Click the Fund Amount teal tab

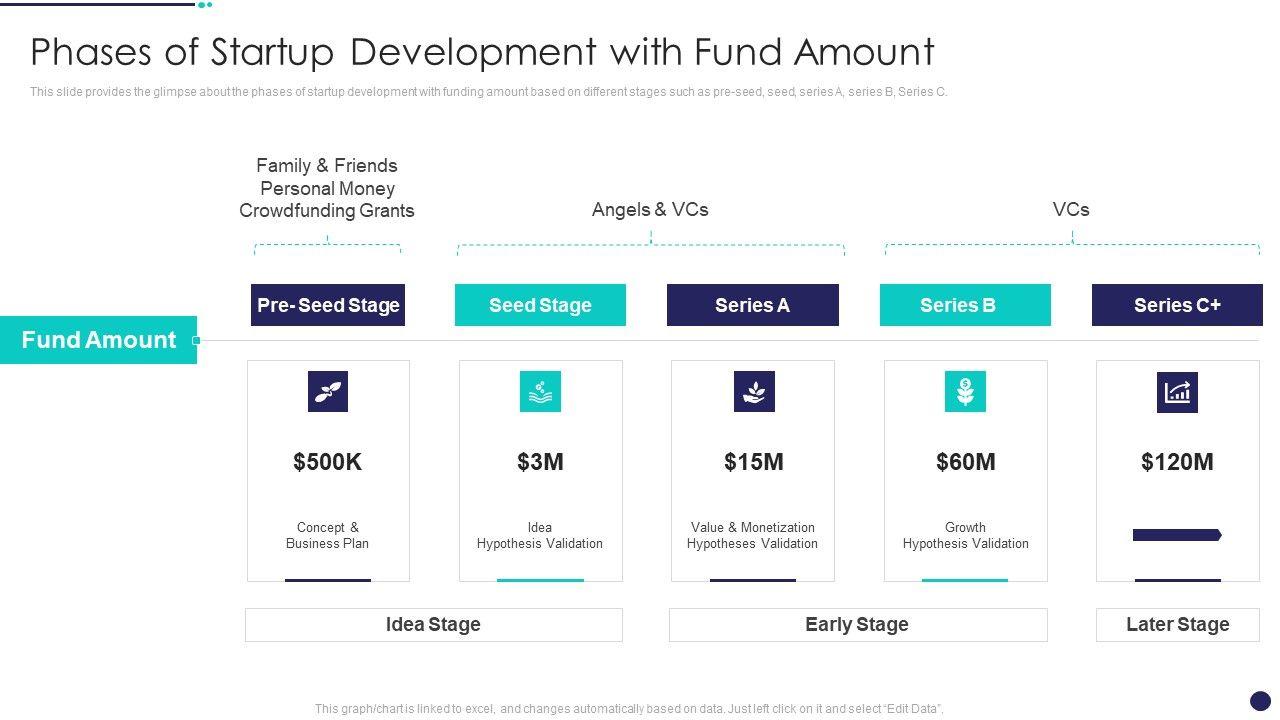98,340
